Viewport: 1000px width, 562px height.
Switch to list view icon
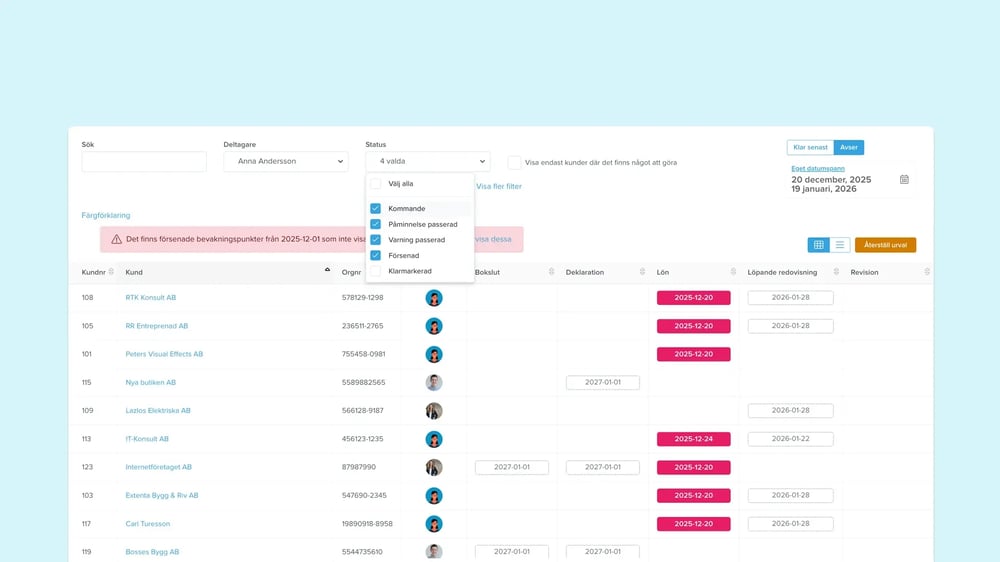coord(840,245)
